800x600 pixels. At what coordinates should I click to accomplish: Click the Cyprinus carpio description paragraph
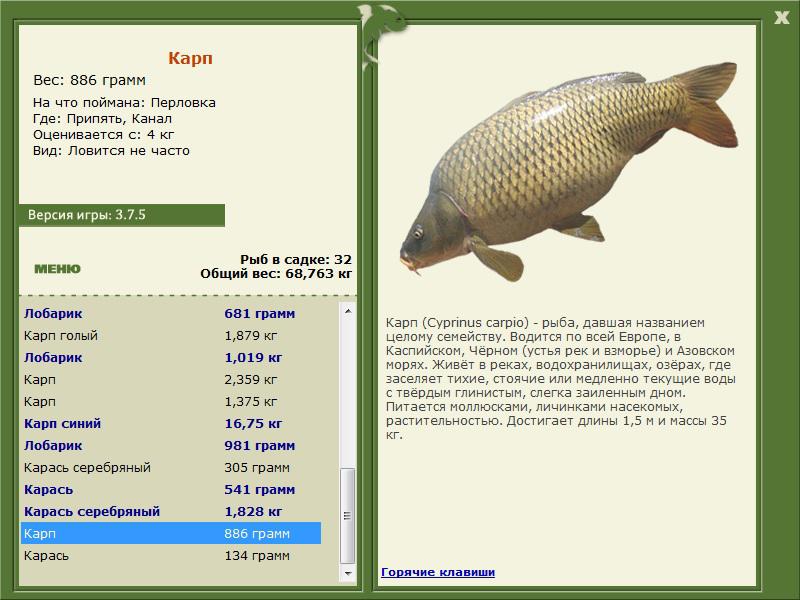(560, 378)
